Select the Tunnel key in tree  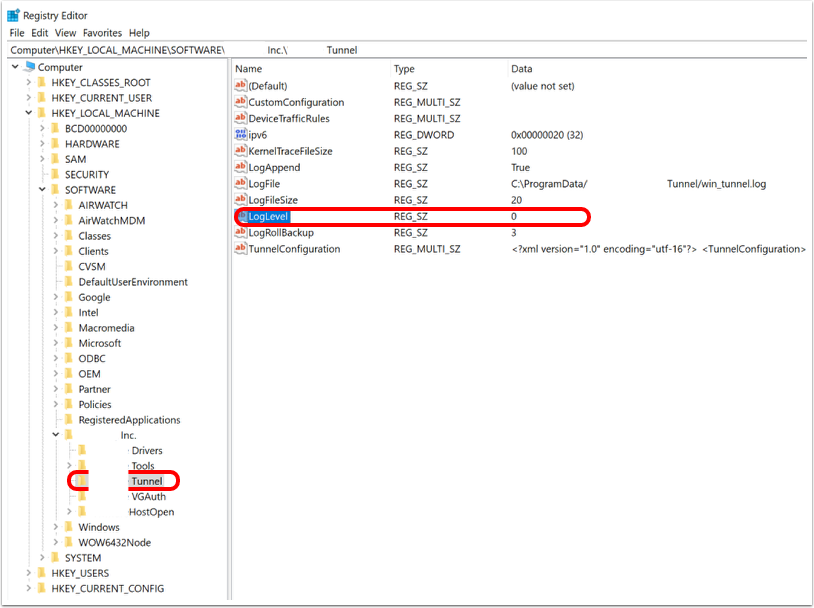(146, 481)
